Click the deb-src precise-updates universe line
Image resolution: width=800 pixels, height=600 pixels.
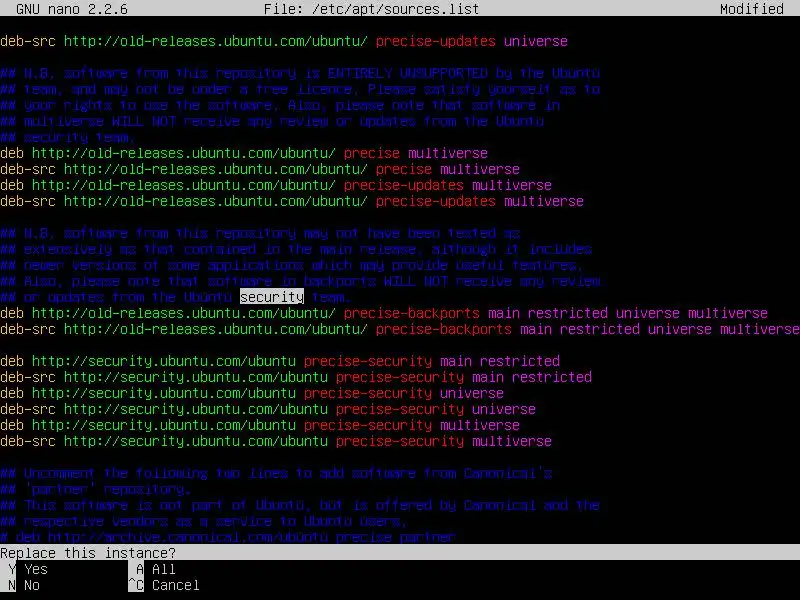284,41
